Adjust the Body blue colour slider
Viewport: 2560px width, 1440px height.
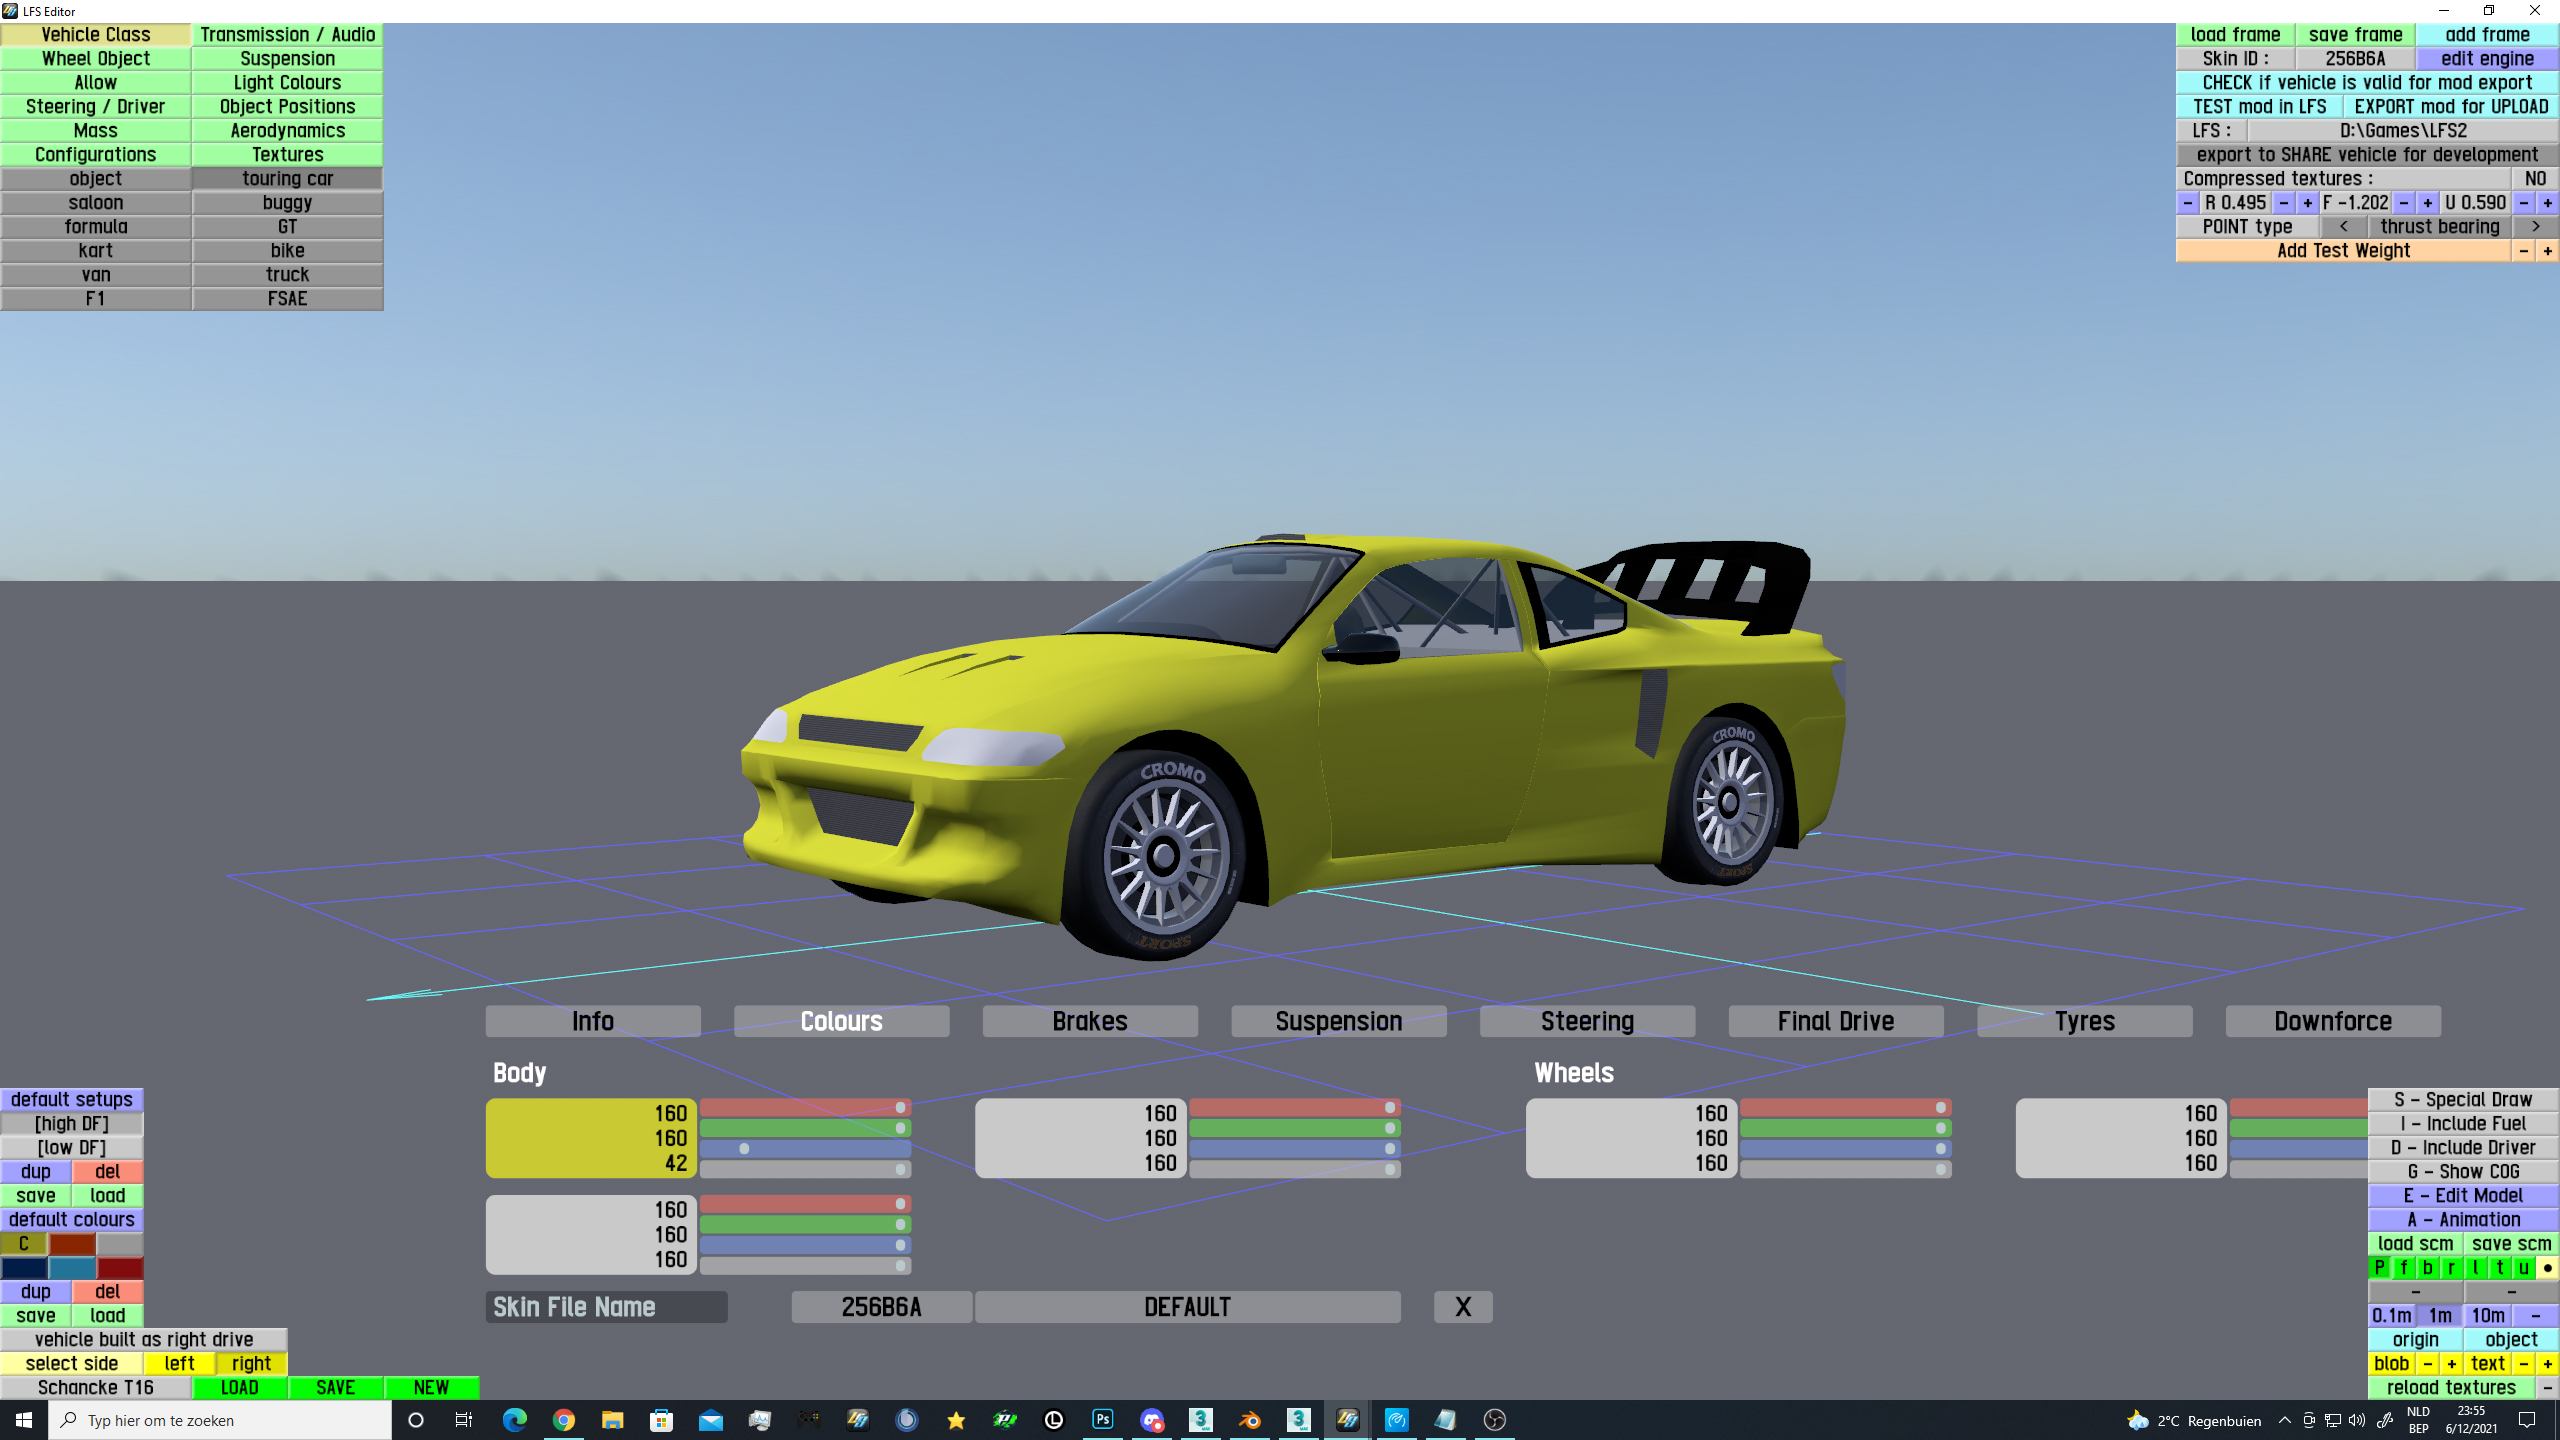[805, 1149]
